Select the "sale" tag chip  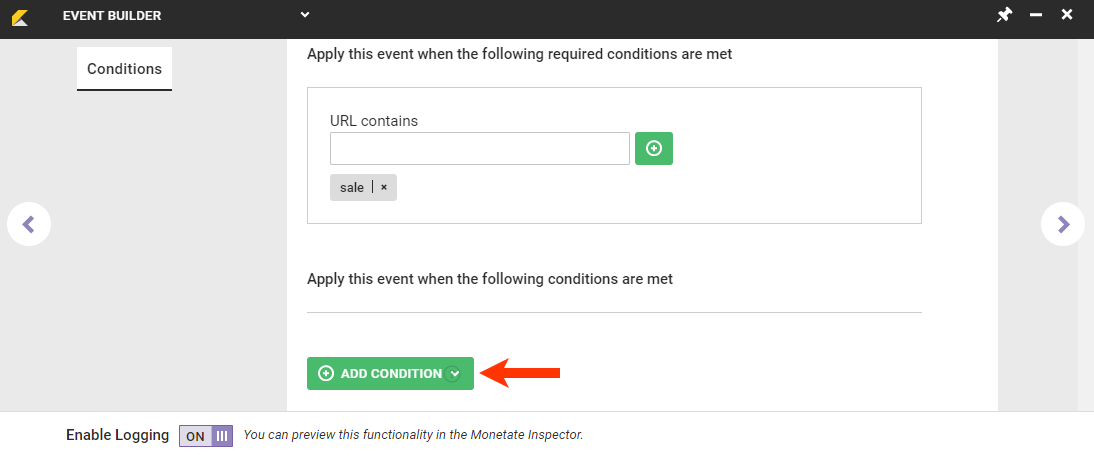click(x=352, y=187)
